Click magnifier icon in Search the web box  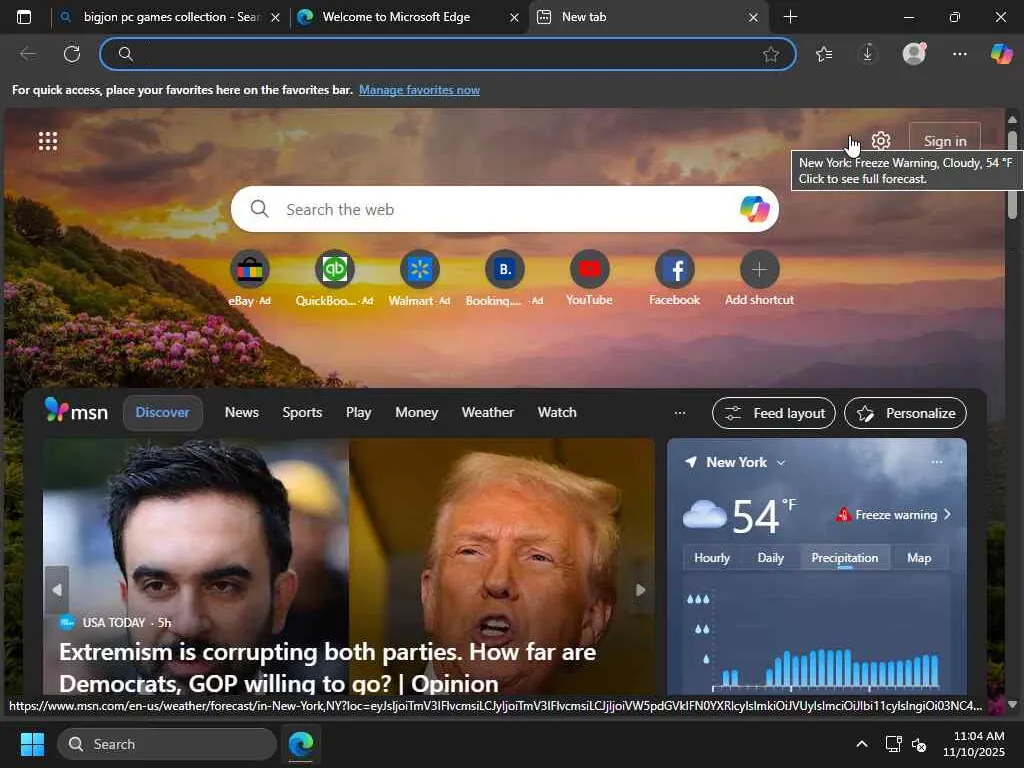(x=259, y=209)
